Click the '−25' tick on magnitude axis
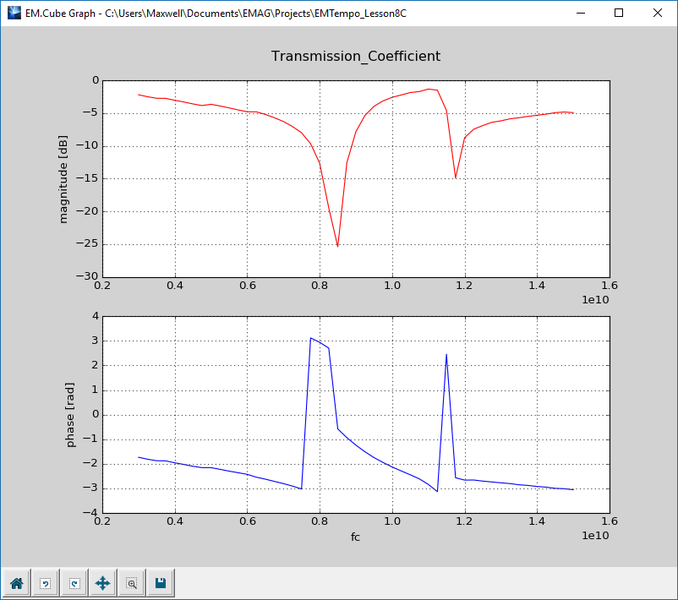 point(87,244)
